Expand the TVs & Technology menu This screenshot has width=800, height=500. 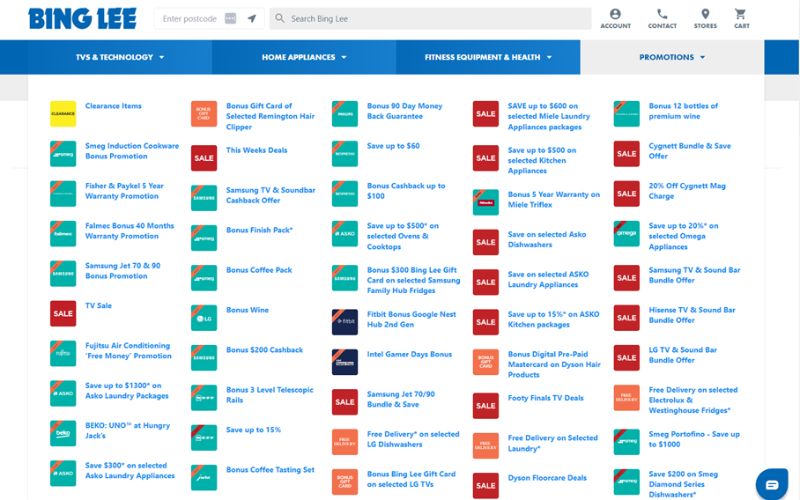120,57
